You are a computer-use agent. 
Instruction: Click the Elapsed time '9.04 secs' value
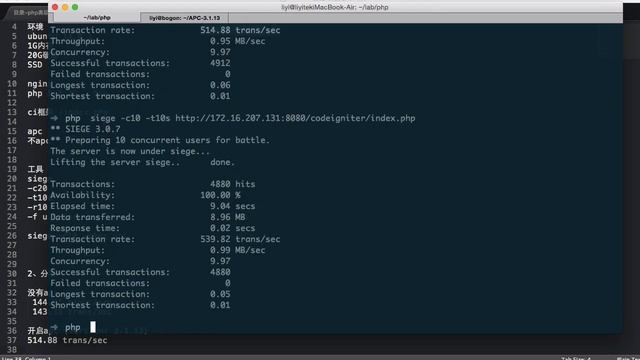[233, 207]
